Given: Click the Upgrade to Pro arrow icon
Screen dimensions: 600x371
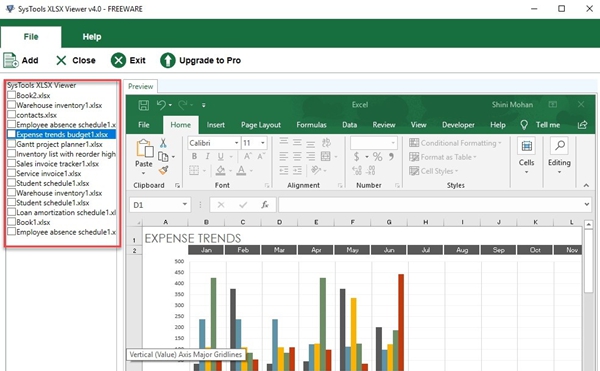Looking at the screenshot, I should coord(168,60).
